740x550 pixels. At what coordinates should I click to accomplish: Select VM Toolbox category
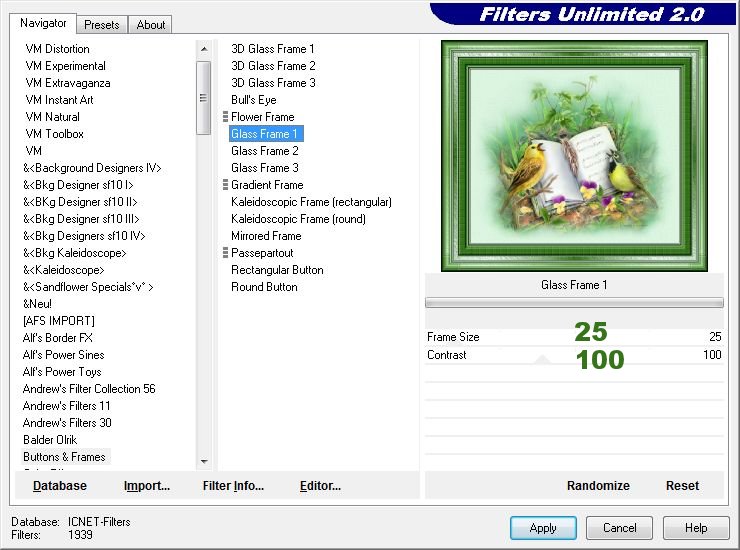click(x=55, y=134)
